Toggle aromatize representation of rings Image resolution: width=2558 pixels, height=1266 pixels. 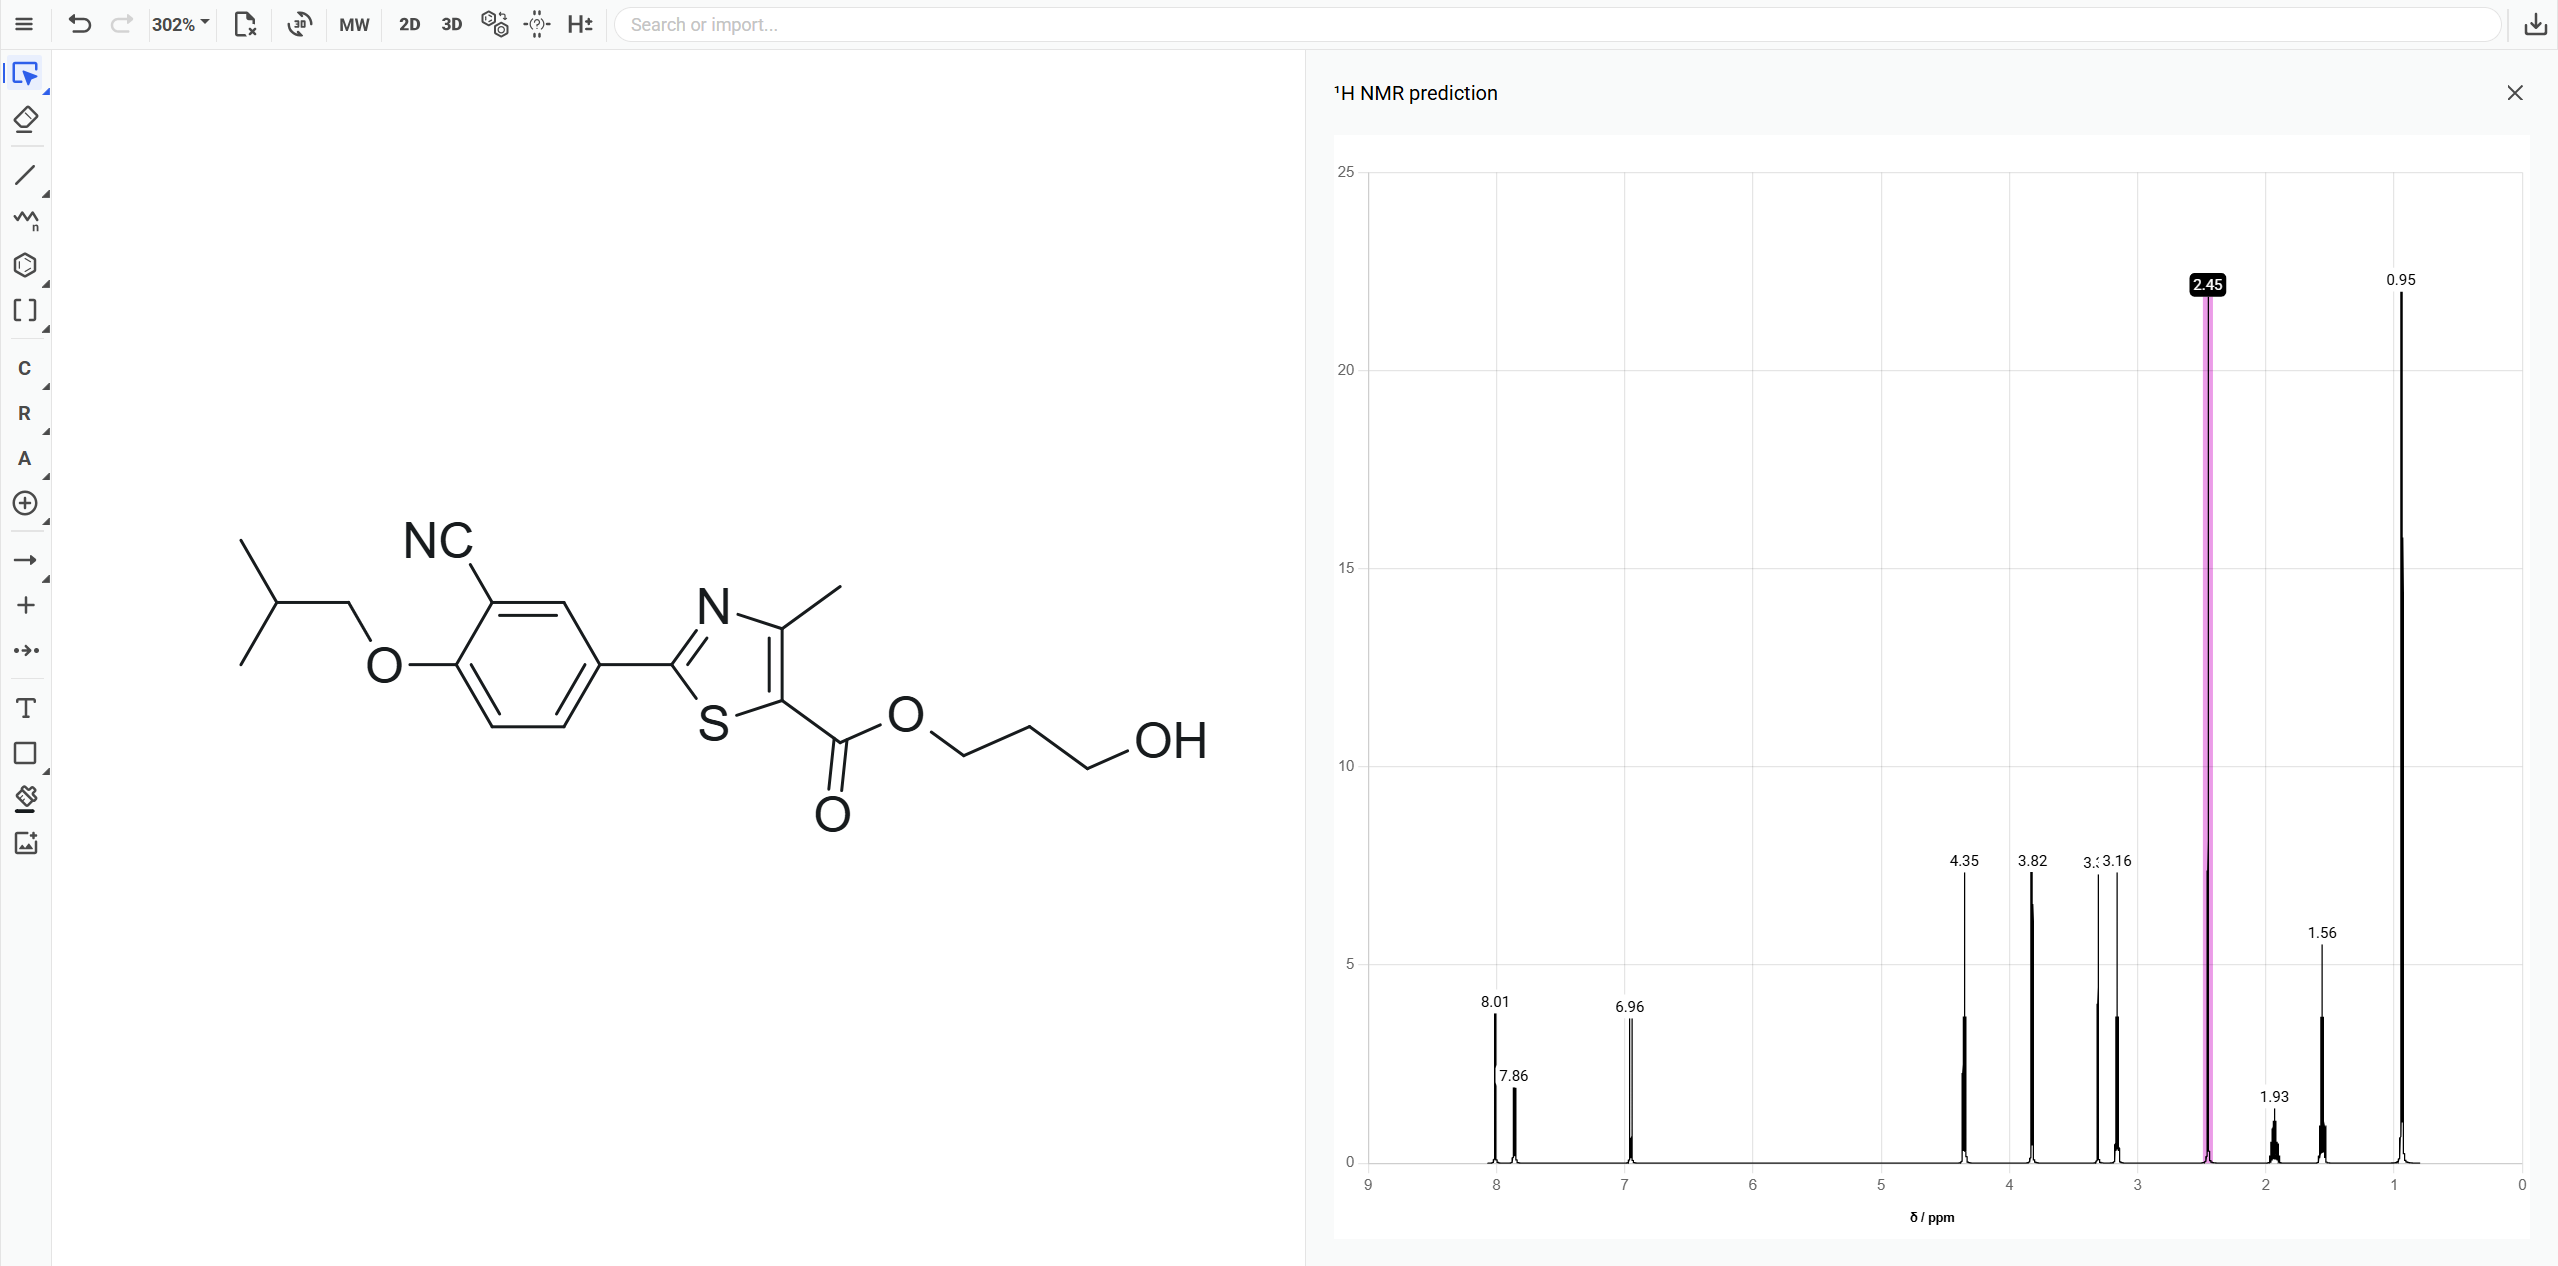click(x=494, y=24)
